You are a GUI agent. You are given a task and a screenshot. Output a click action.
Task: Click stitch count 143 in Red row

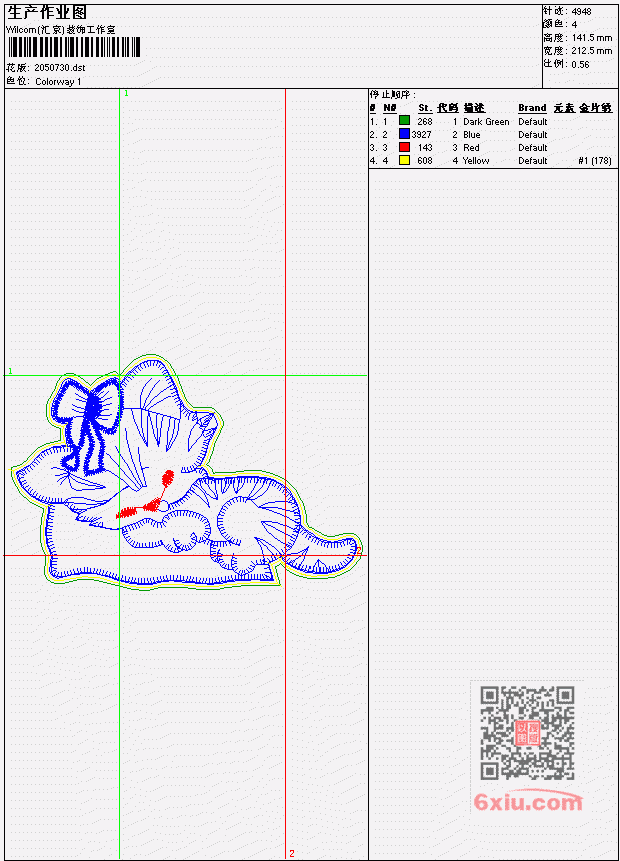coord(424,148)
